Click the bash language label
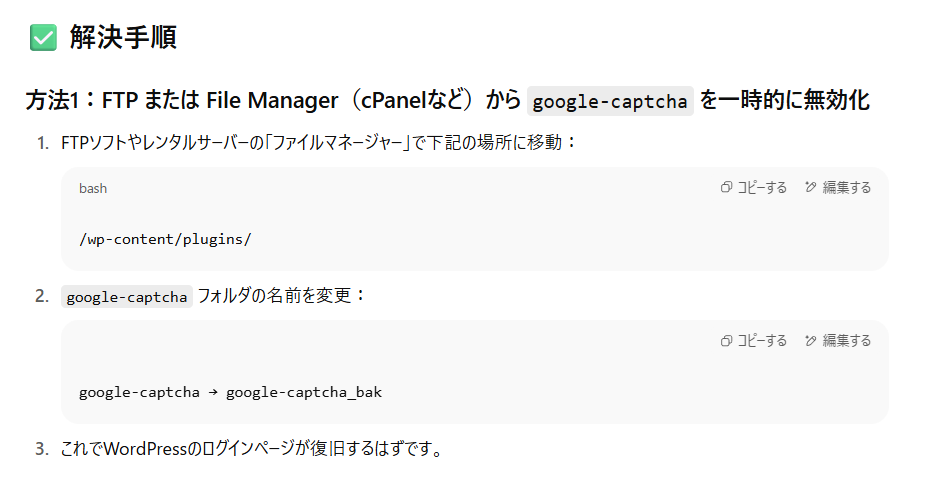The image size is (928, 488). (x=93, y=188)
